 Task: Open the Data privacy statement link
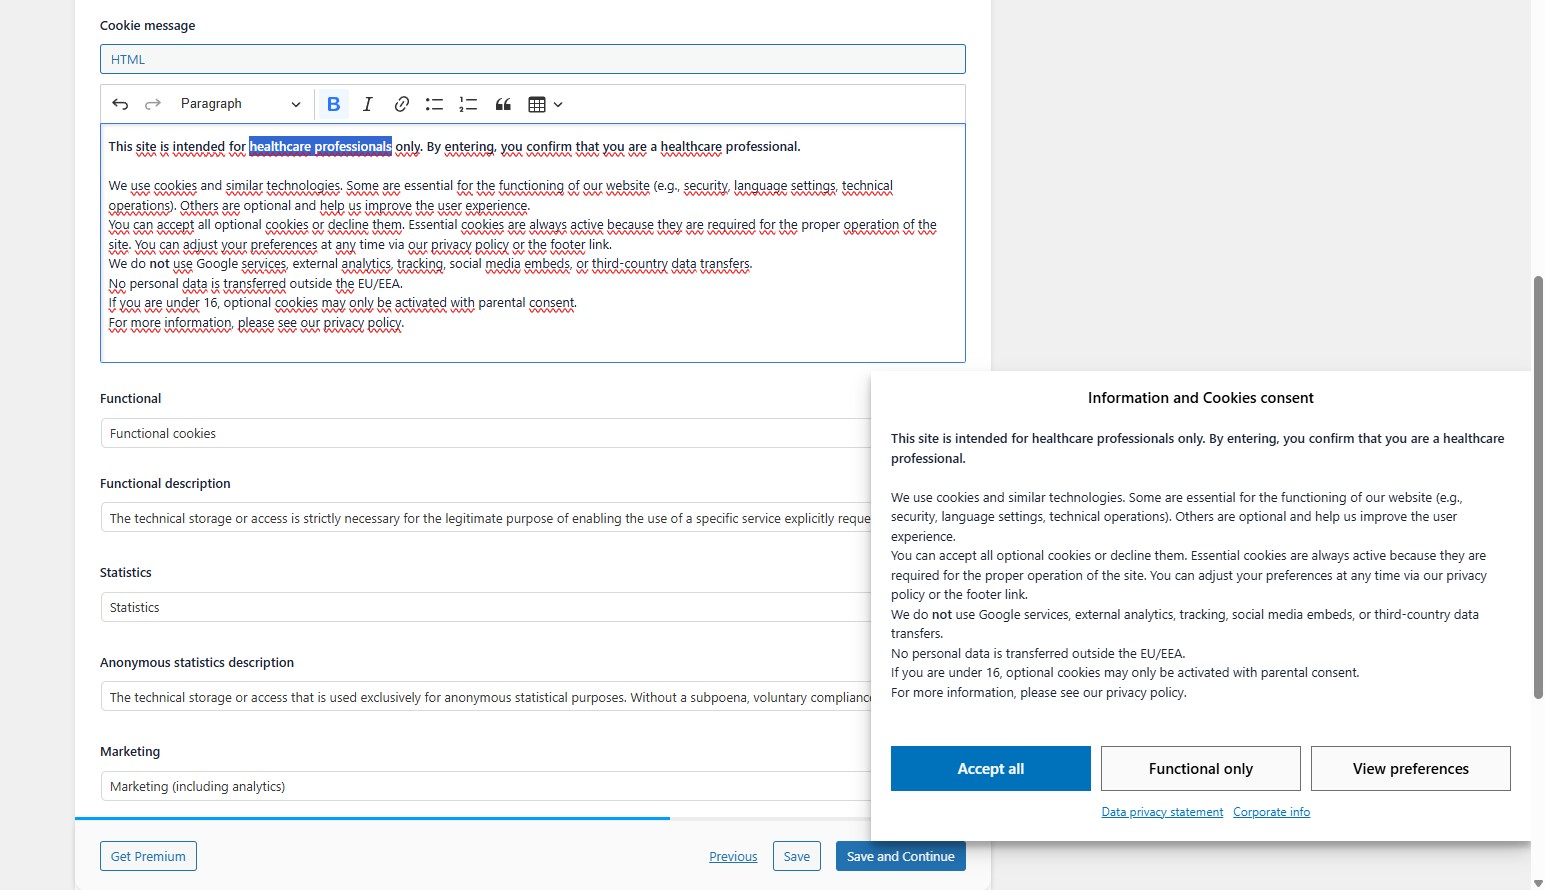(1162, 812)
